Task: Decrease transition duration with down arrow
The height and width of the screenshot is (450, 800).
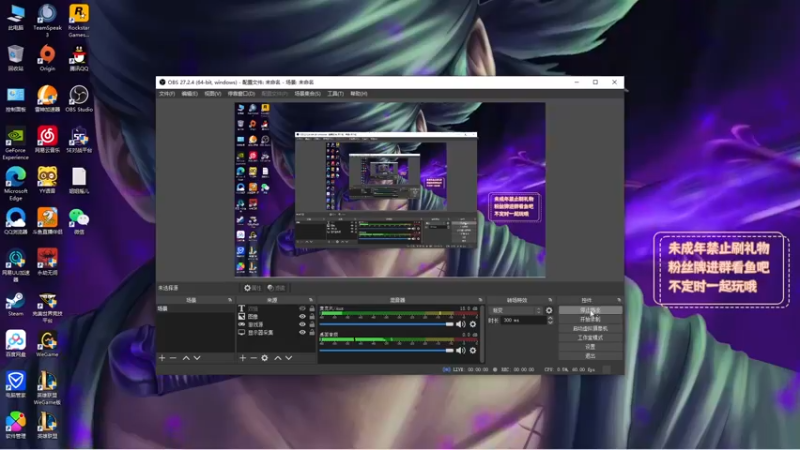Action: click(x=550, y=322)
